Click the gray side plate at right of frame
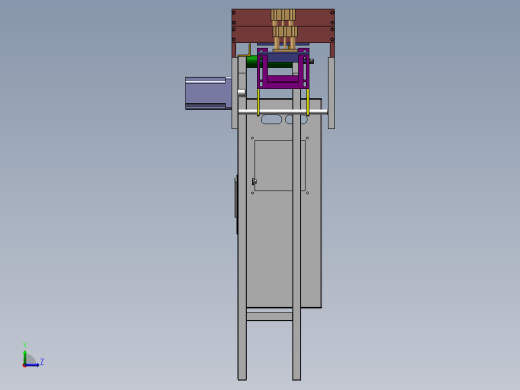 point(331,93)
